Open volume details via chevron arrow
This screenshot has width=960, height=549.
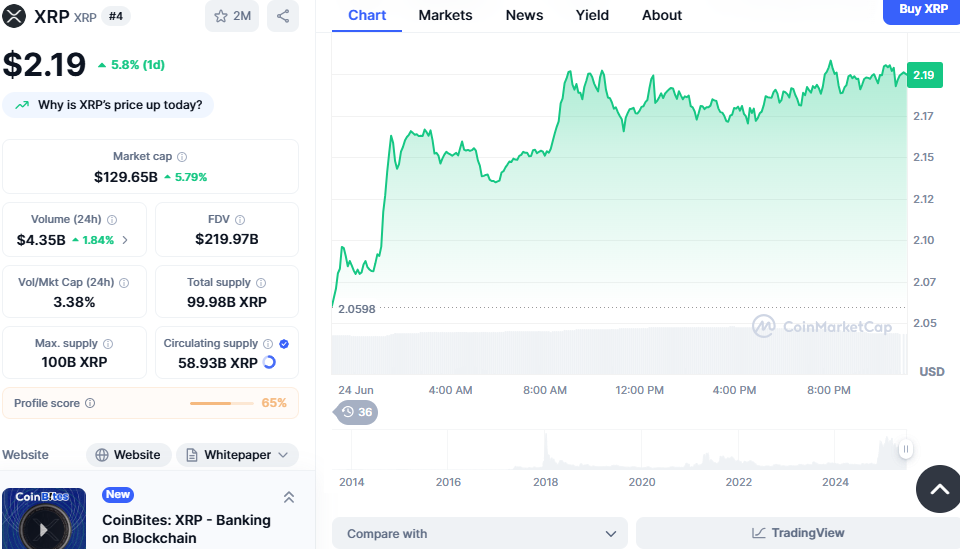coord(126,240)
